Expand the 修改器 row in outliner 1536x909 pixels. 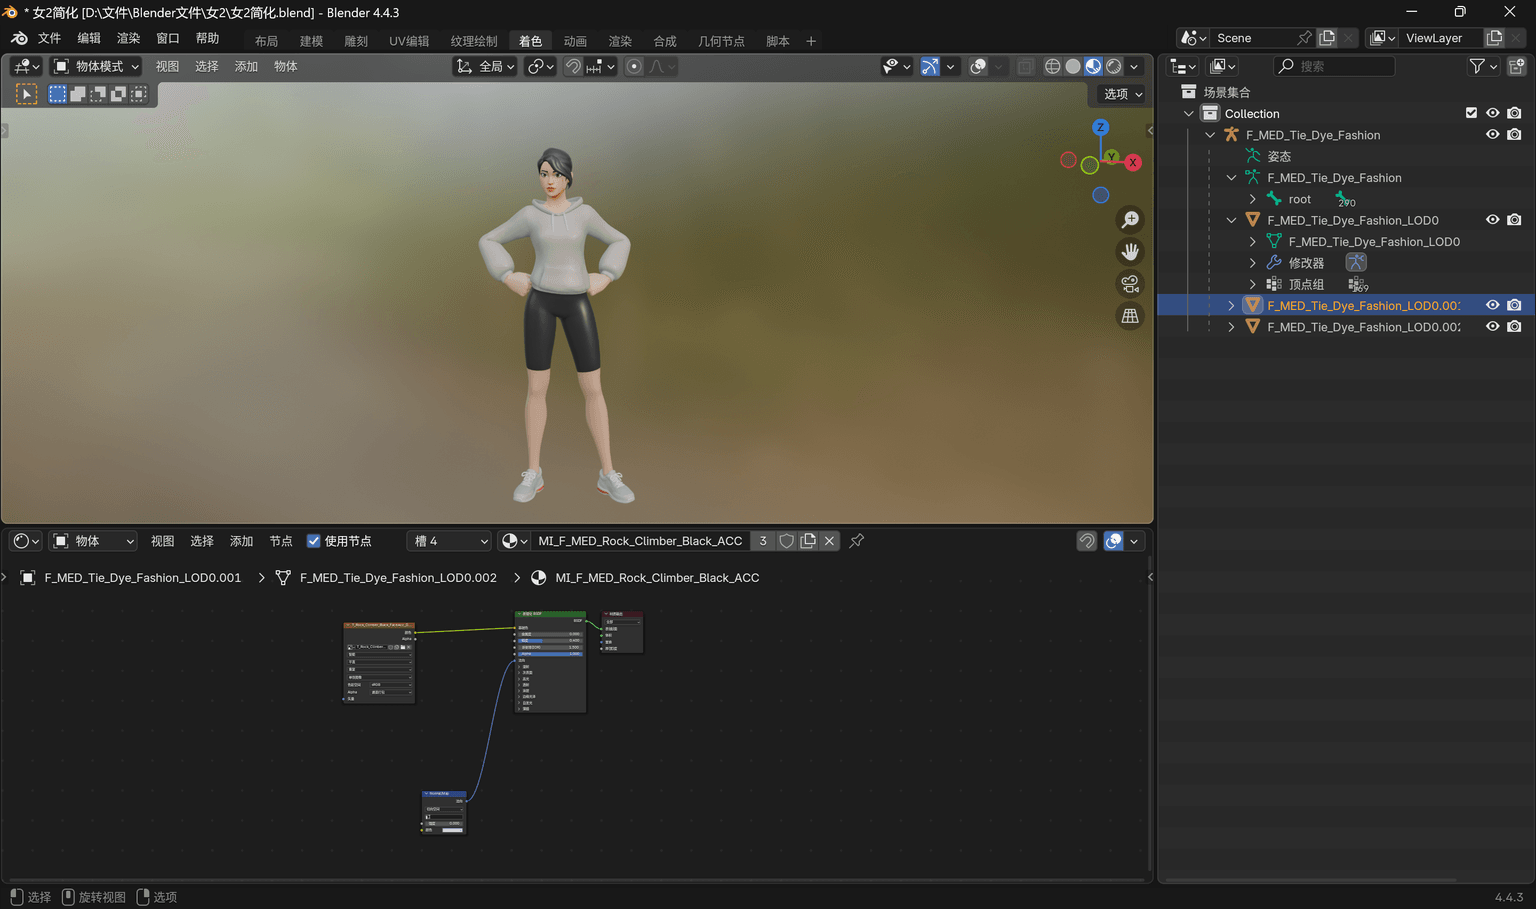tap(1252, 263)
